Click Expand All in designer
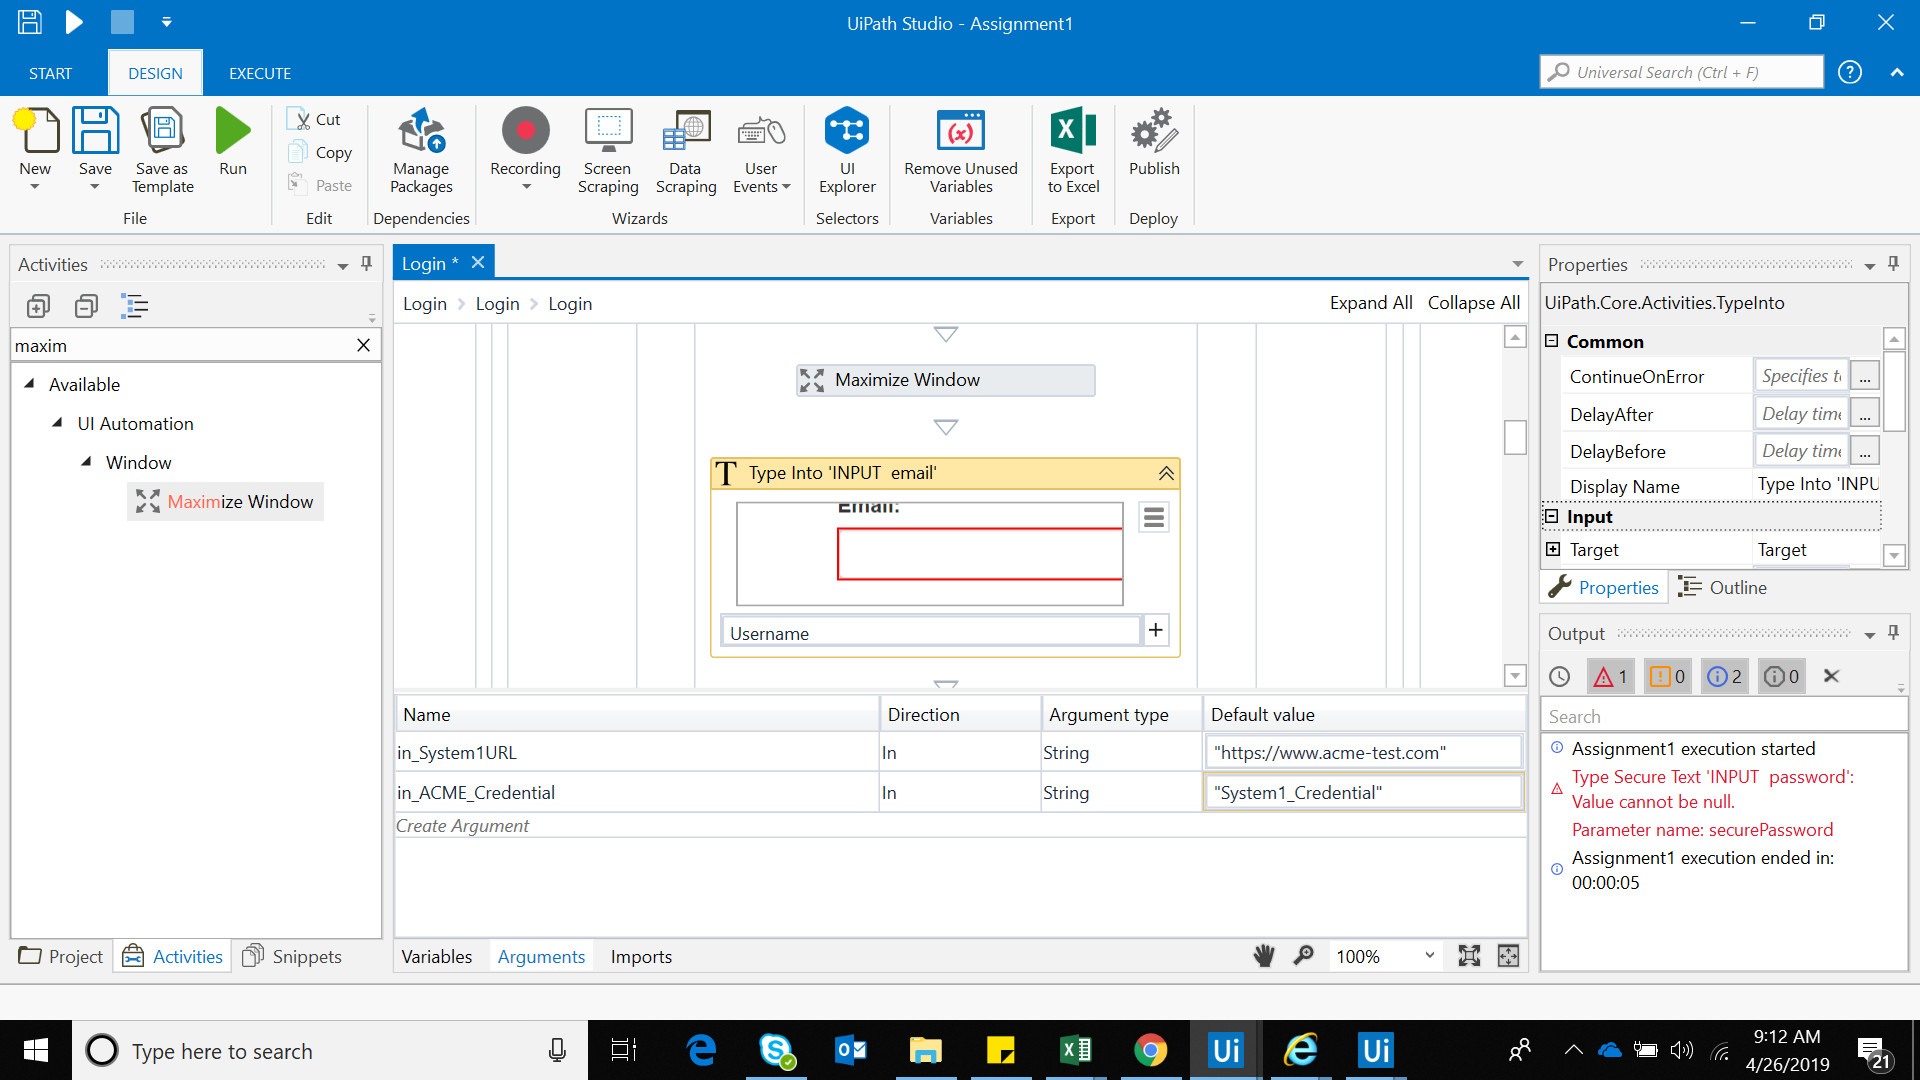Viewport: 1920px width, 1080px height. [x=1370, y=303]
